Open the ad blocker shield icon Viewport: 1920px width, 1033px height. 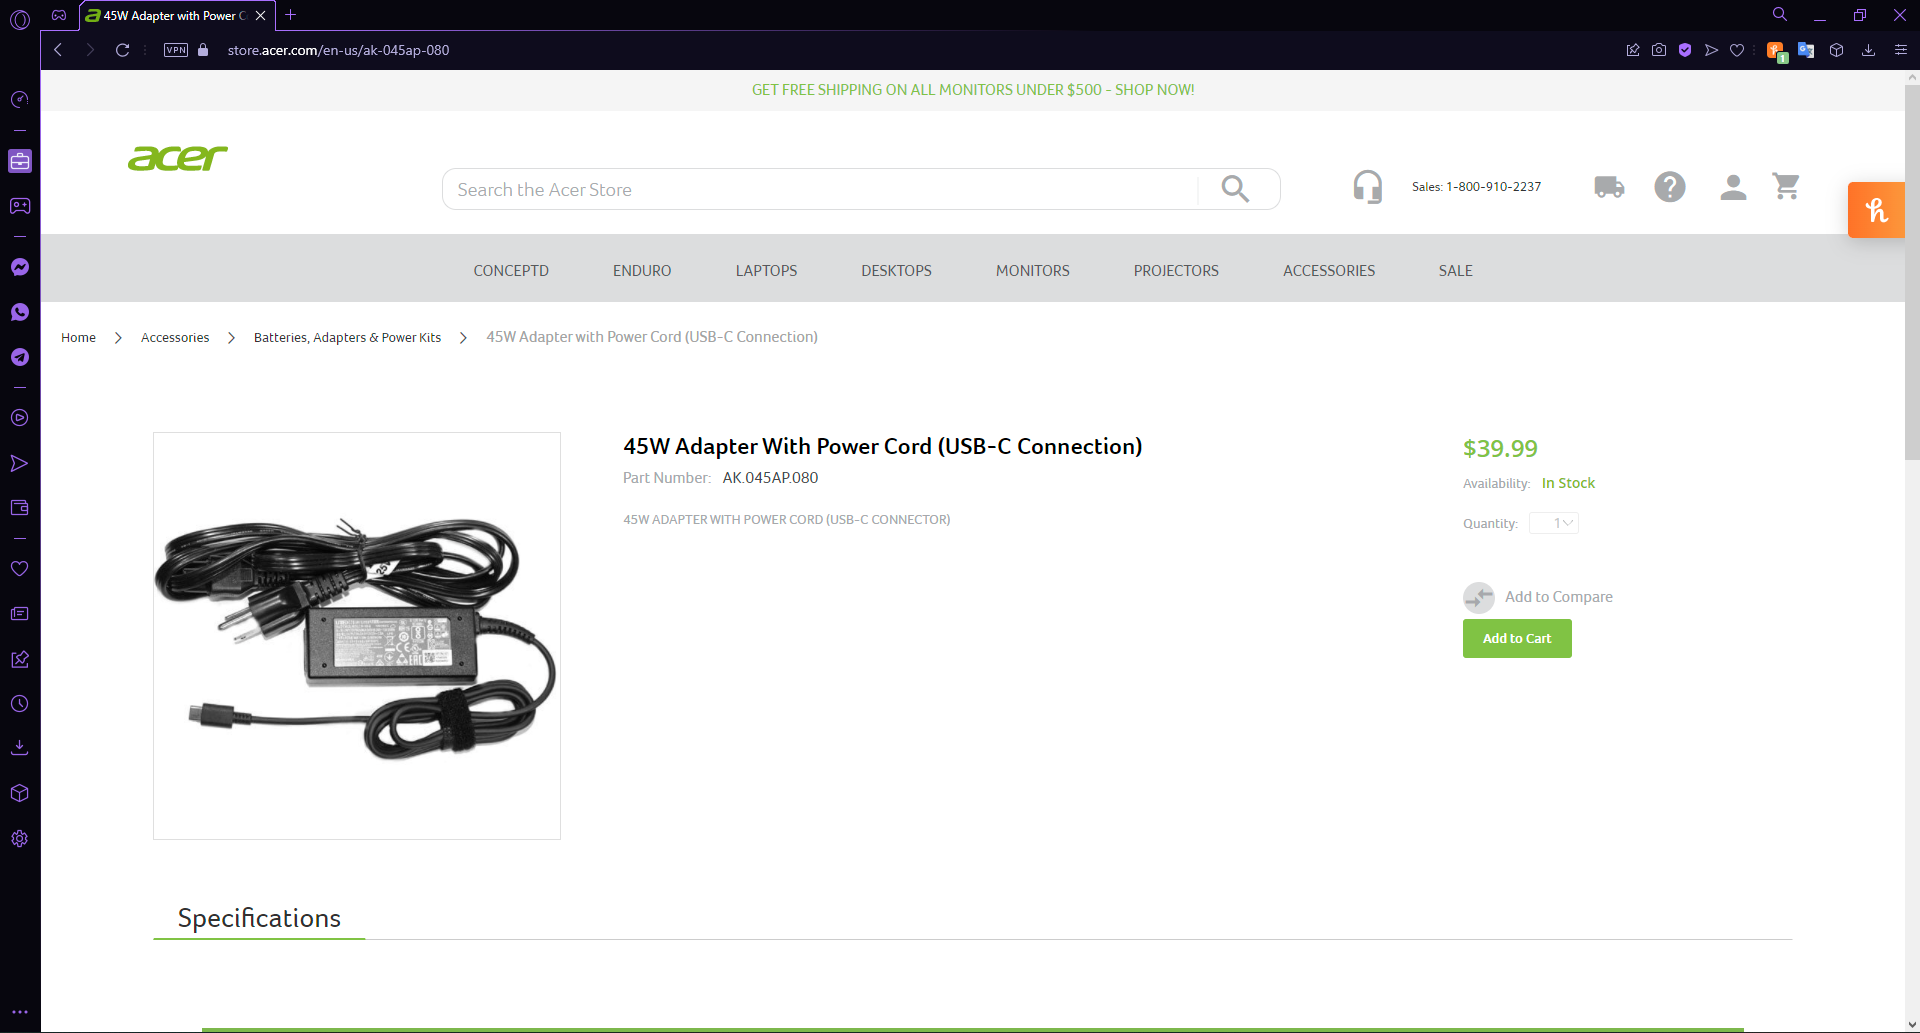[x=1685, y=50]
